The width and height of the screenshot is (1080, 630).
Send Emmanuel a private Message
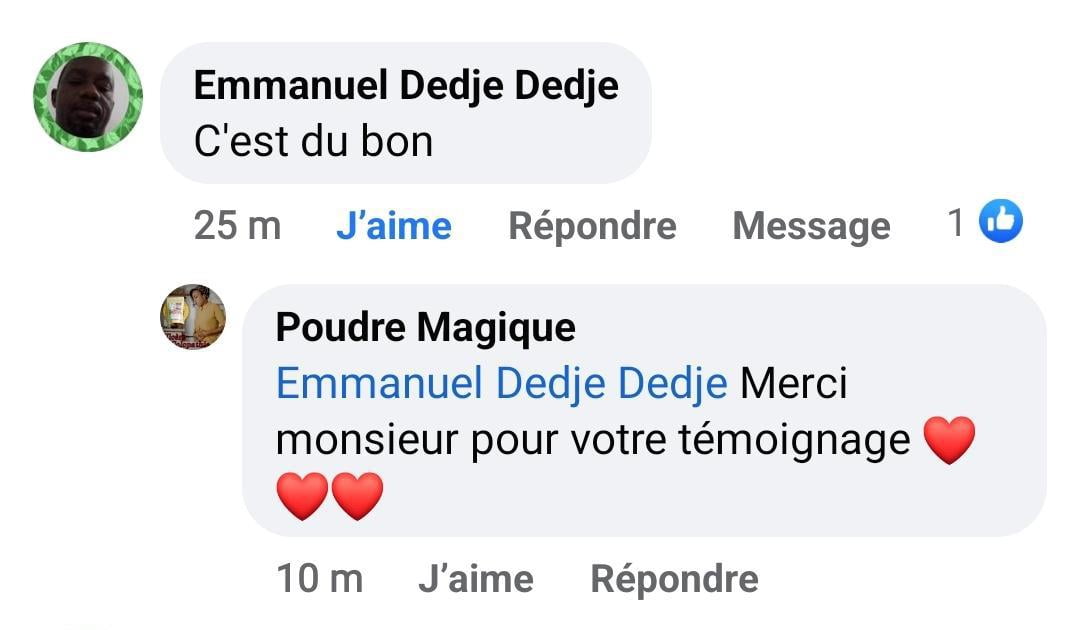click(x=810, y=226)
